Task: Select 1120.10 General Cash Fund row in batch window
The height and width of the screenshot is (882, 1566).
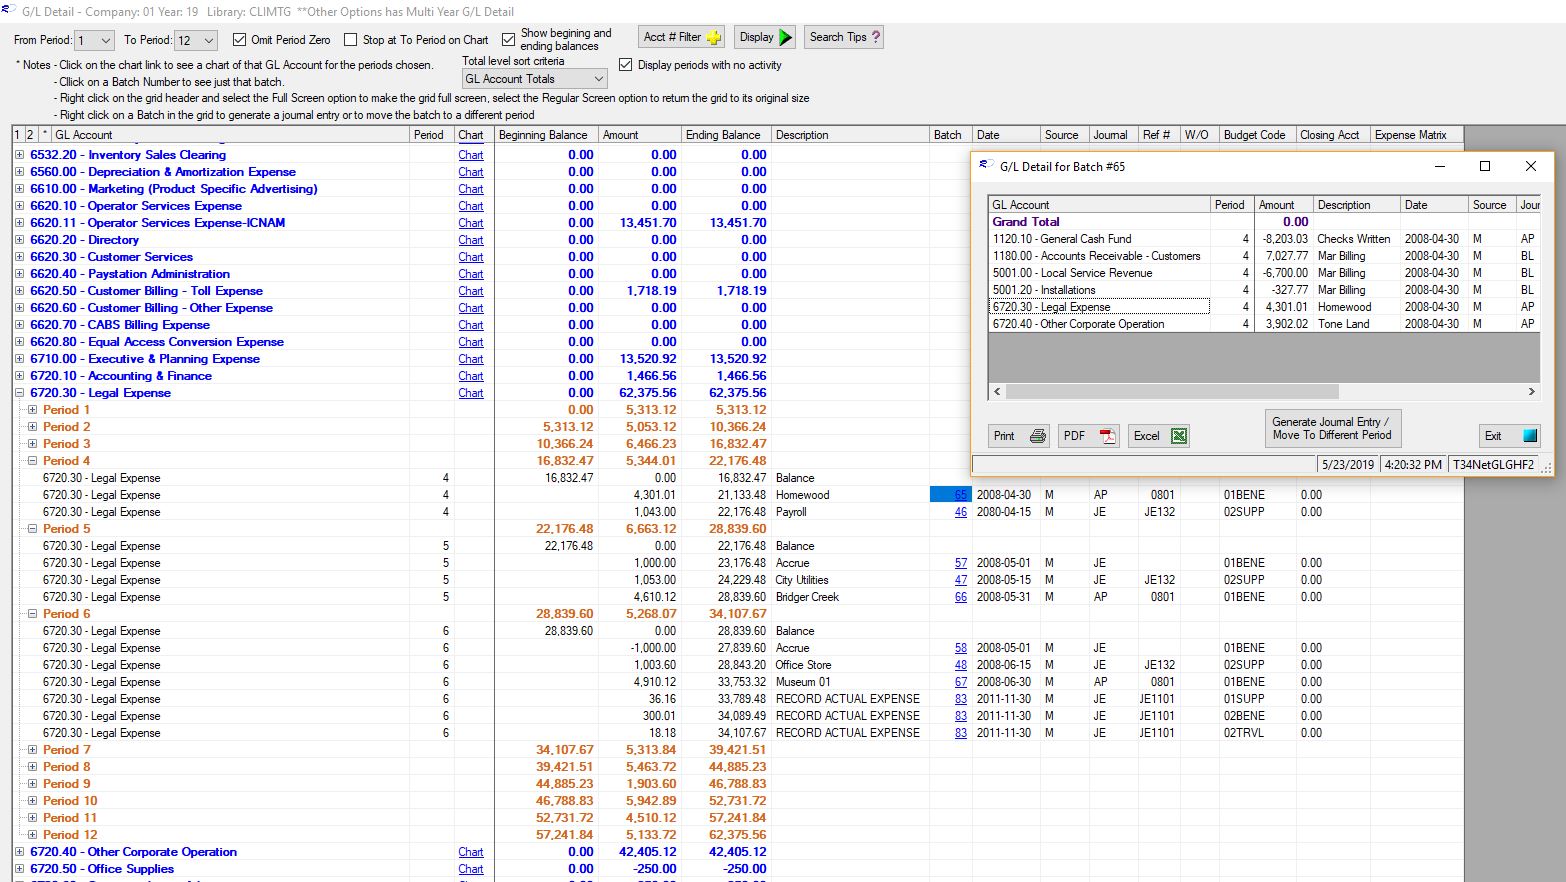Action: (1264, 239)
